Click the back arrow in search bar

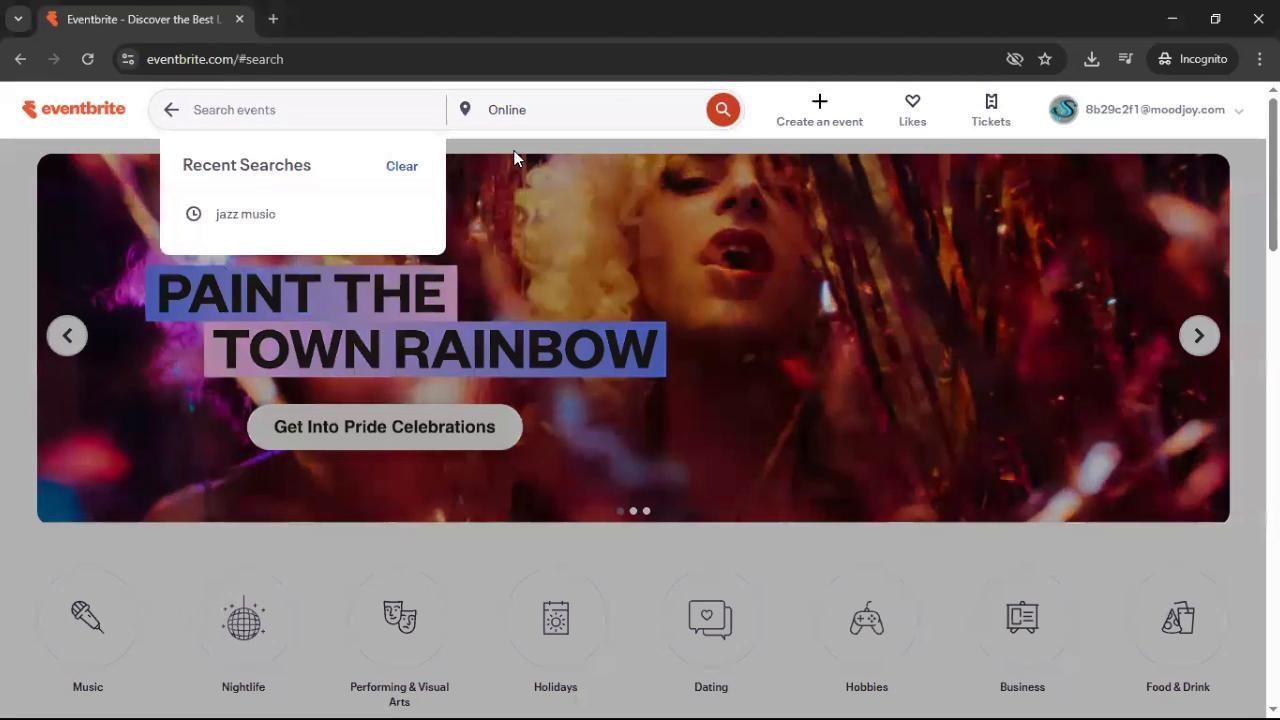click(171, 109)
